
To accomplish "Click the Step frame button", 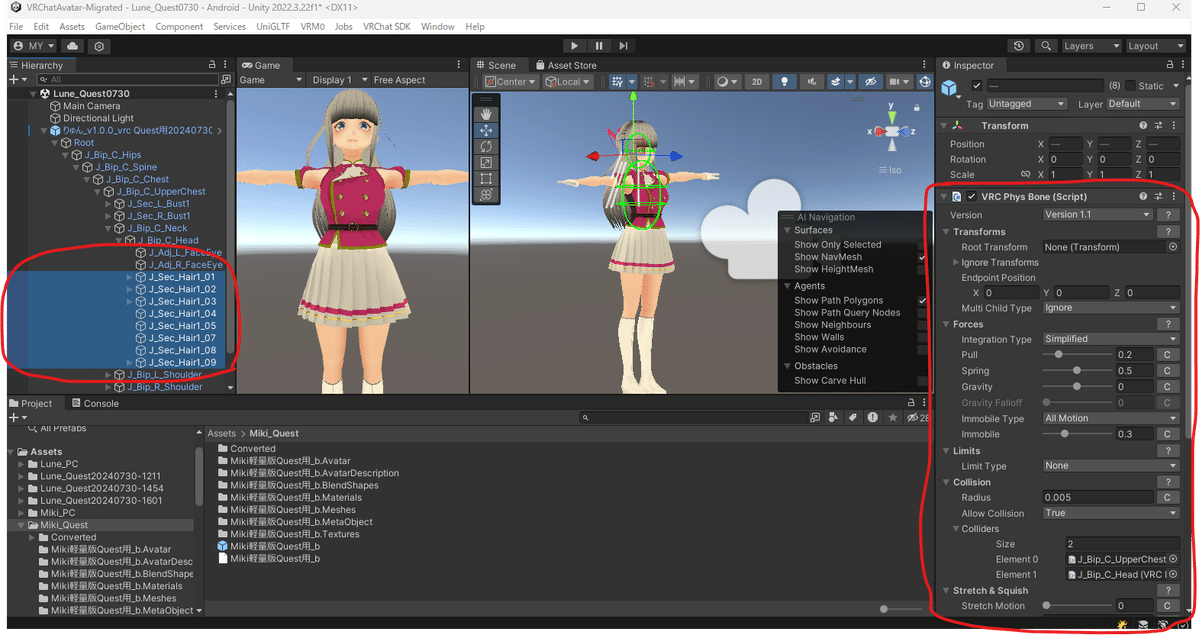I will coord(624,46).
